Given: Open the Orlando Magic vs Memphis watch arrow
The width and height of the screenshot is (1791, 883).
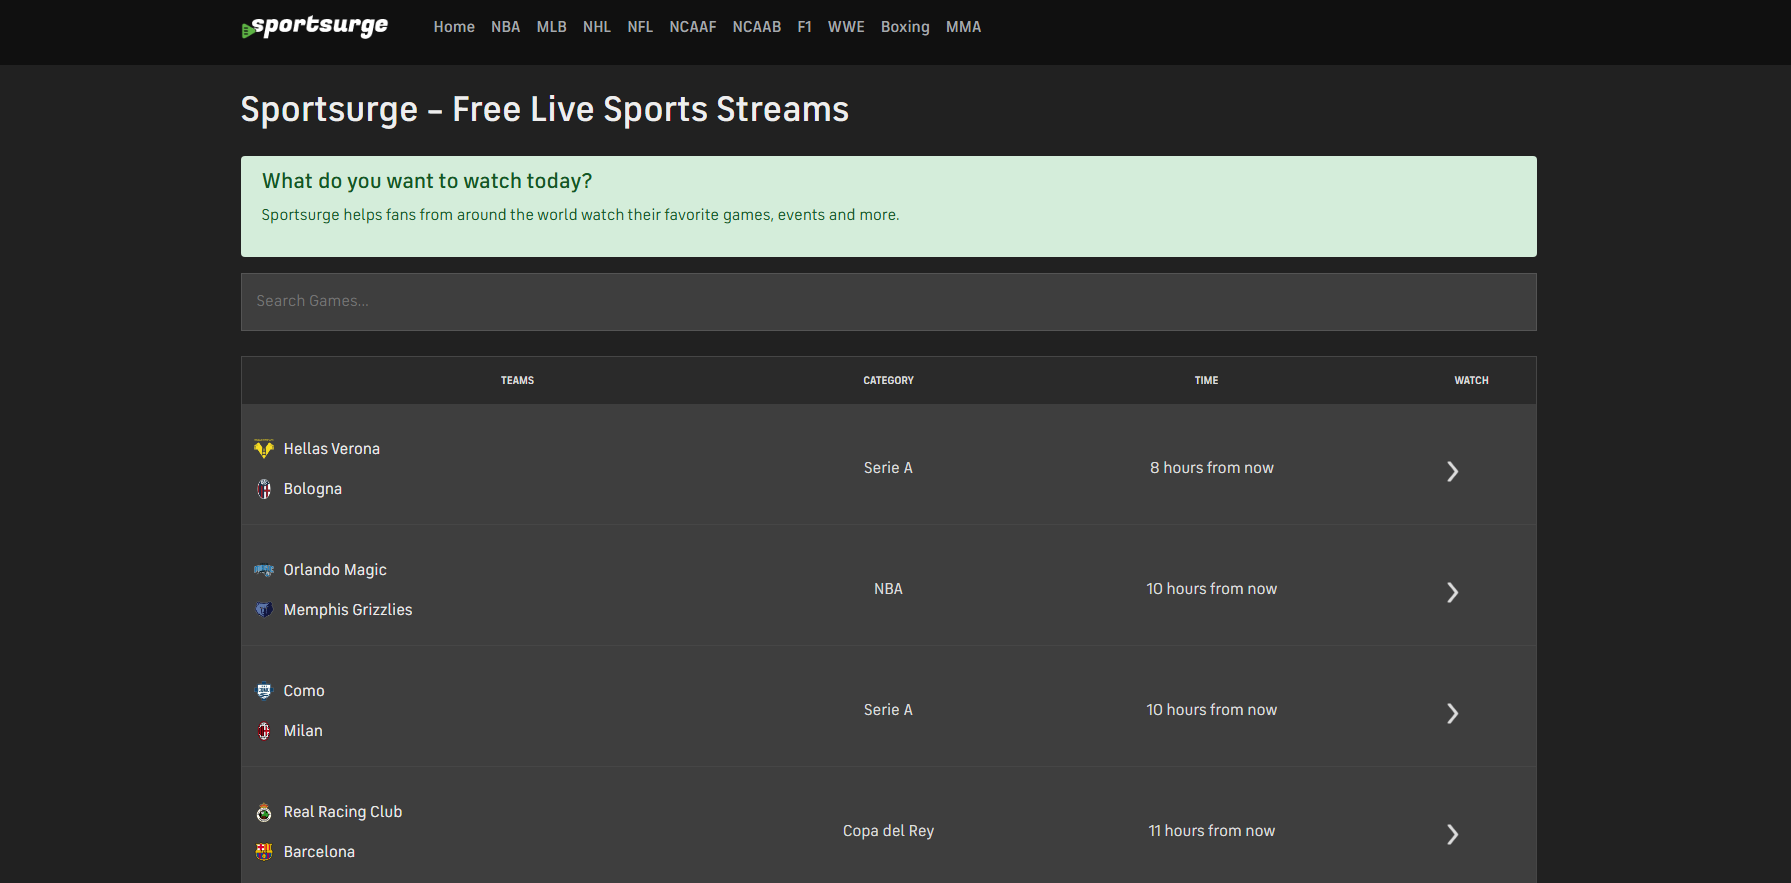Looking at the screenshot, I should [1453, 592].
